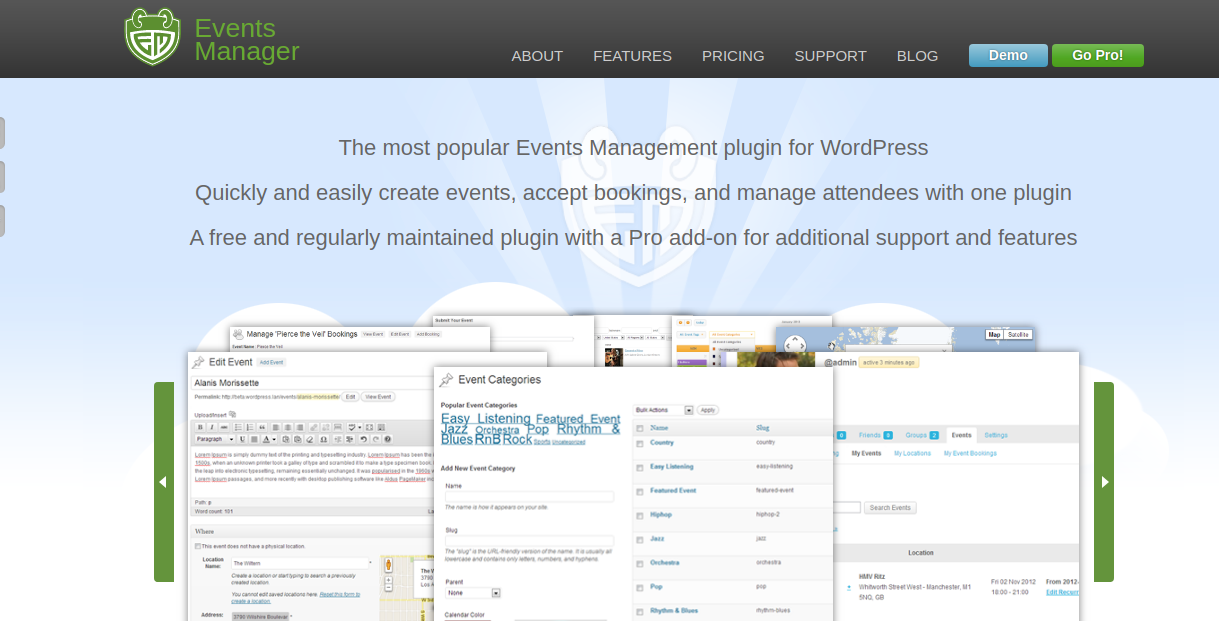Screen dimensions: 1219x621
Task: Tick the Hiphop row checkbox
Action: pyautogui.click(x=640, y=516)
